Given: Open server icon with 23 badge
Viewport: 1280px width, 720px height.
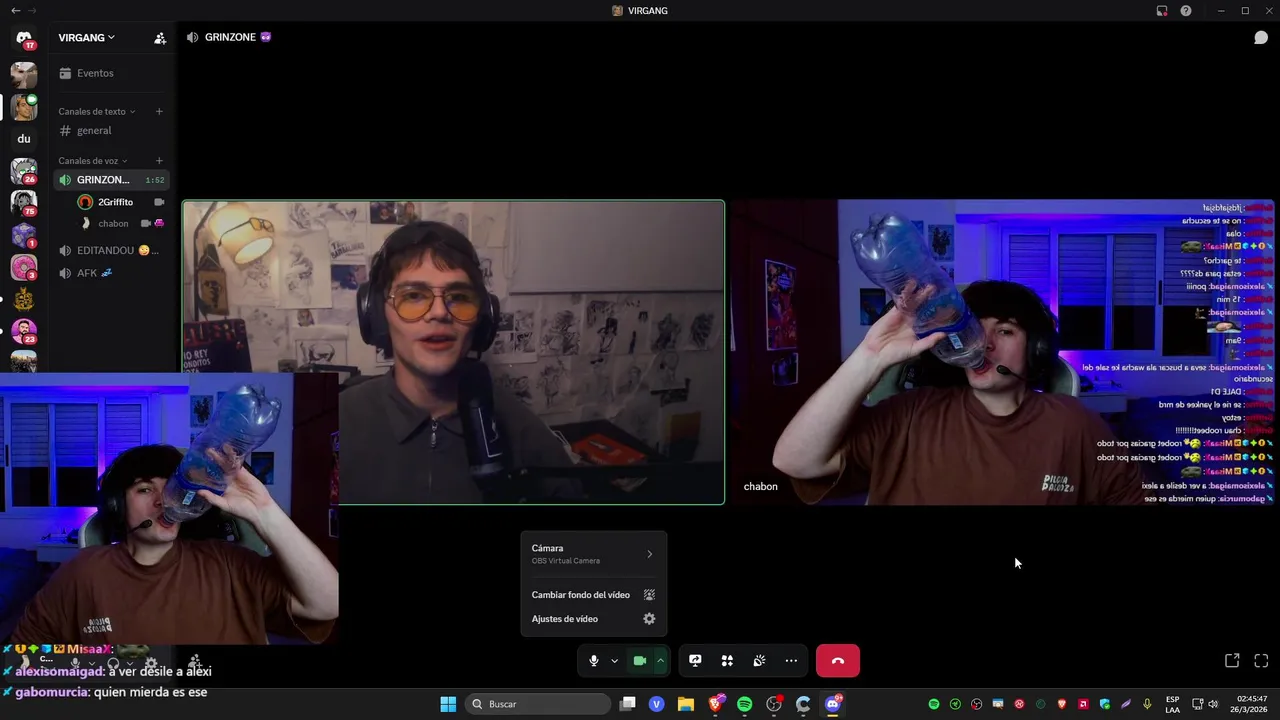Looking at the screenshot, I should coord(24,331).
